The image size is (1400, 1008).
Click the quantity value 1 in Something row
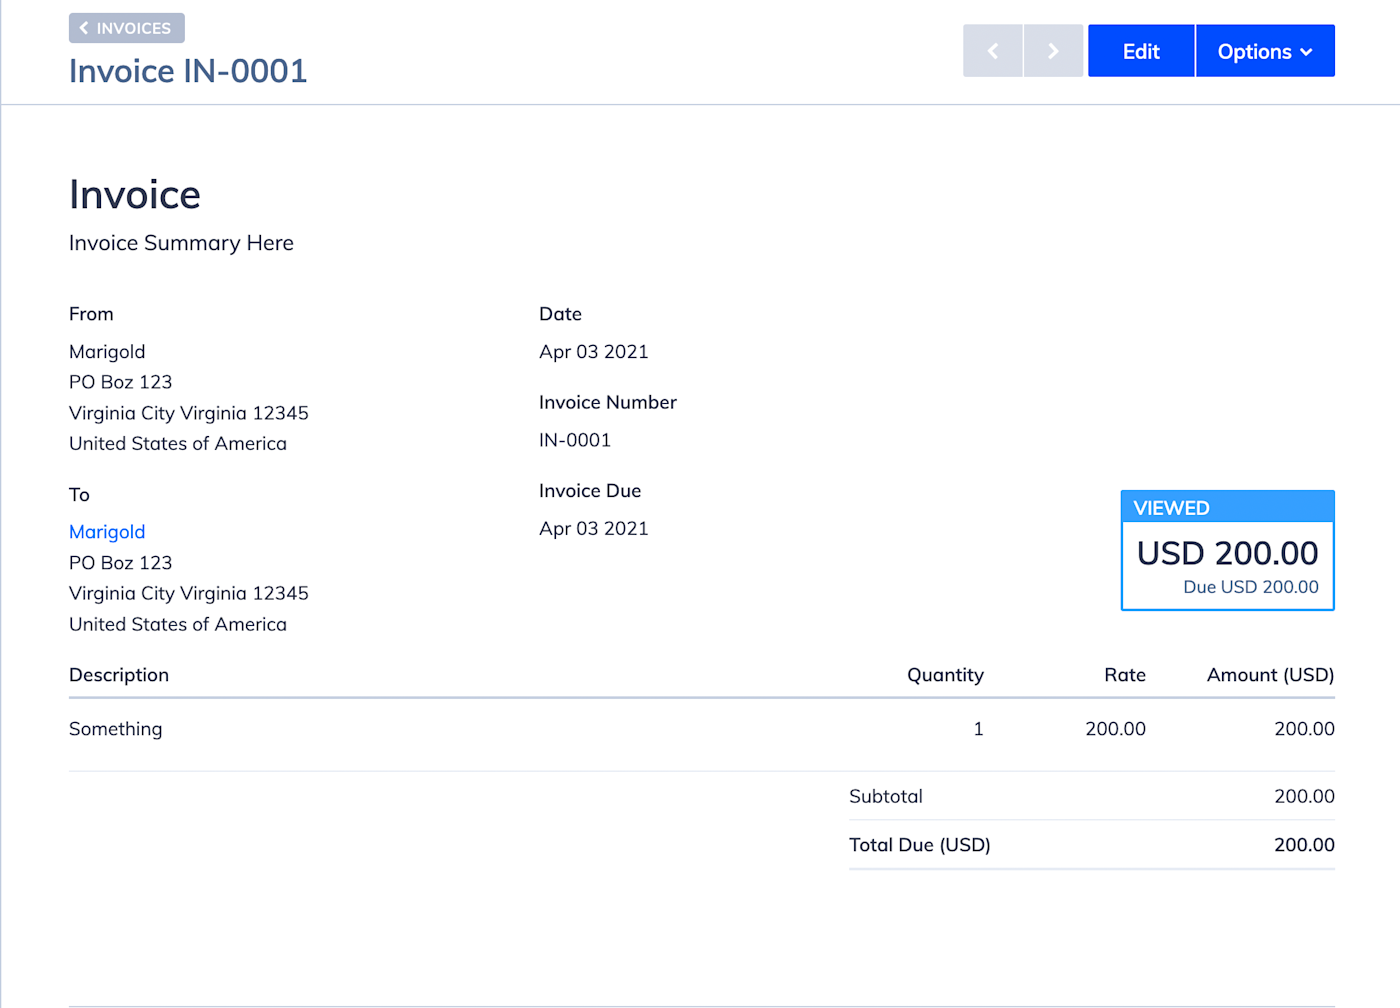point(979,729)
